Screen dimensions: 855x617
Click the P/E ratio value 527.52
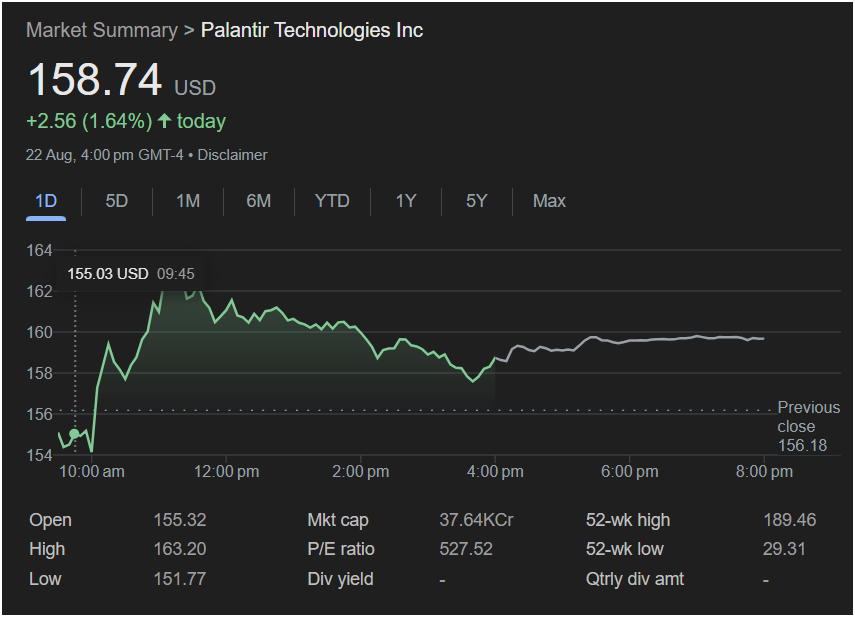(x=466, y=549)
